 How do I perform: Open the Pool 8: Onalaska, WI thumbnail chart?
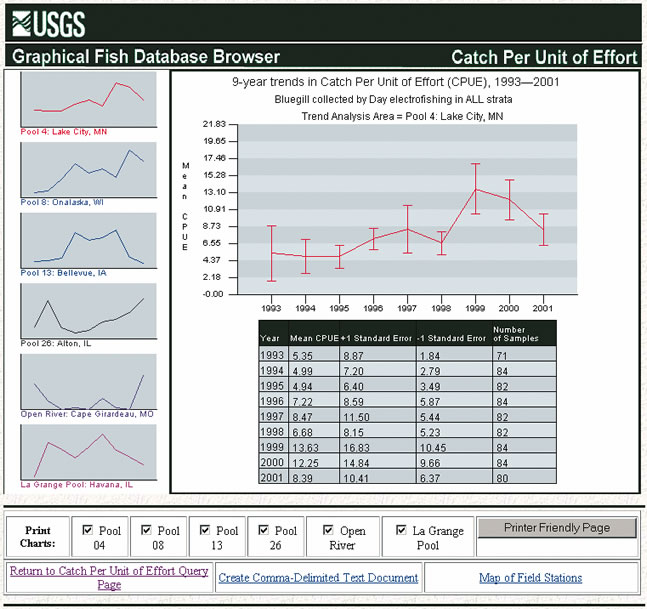point(89,170)
